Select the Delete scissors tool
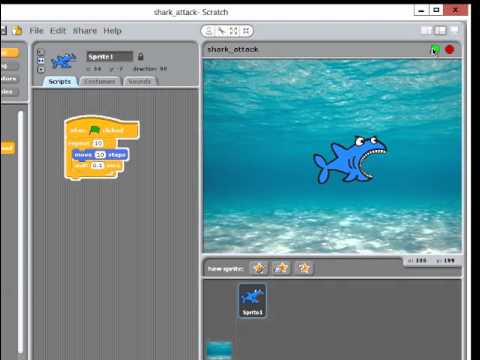This screenshot has height=360, width=480. (x=221, y=31)
